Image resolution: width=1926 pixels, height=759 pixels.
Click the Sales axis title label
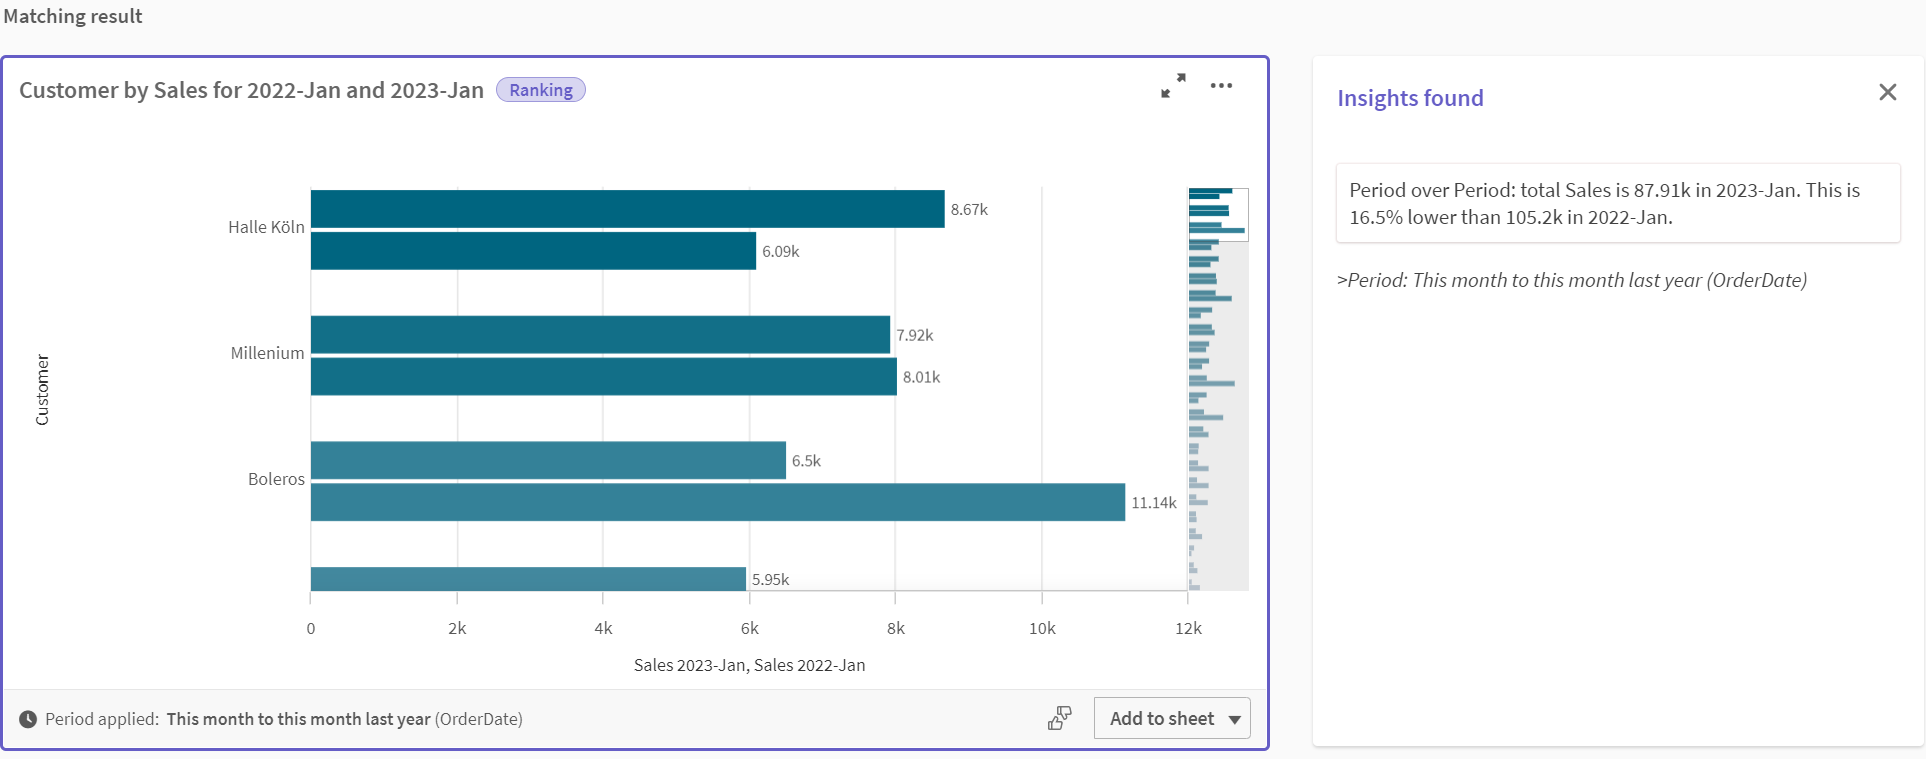pos(749,664)
